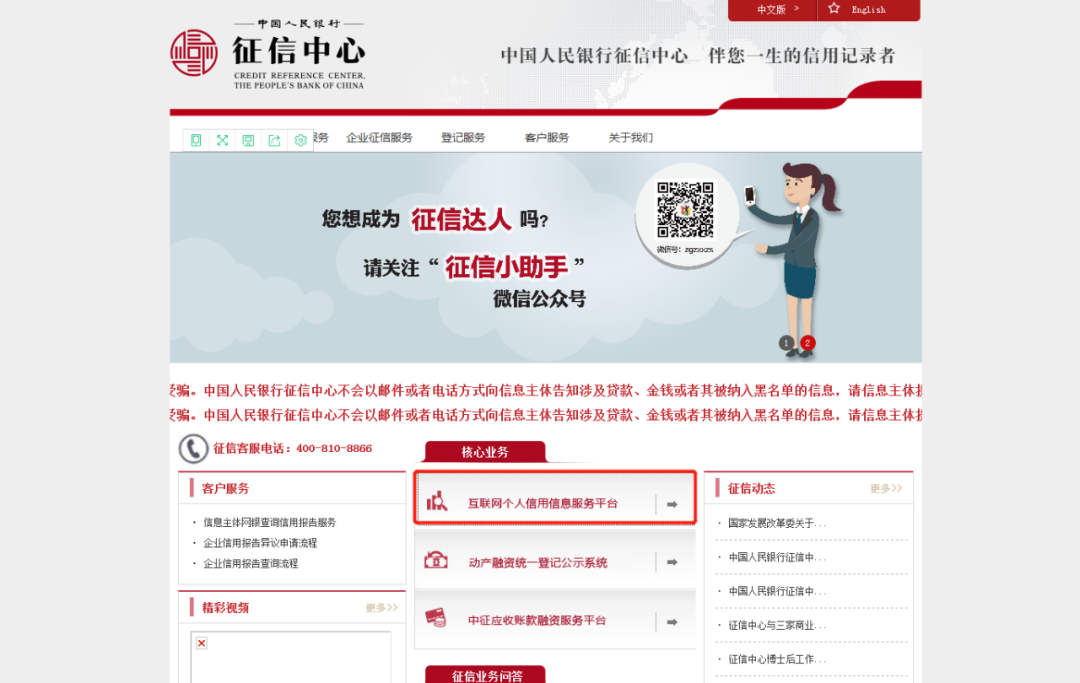The image size is (1080, 683).
Task: Click the red Credit Reference Center logo
Action: tap(194, 52)
